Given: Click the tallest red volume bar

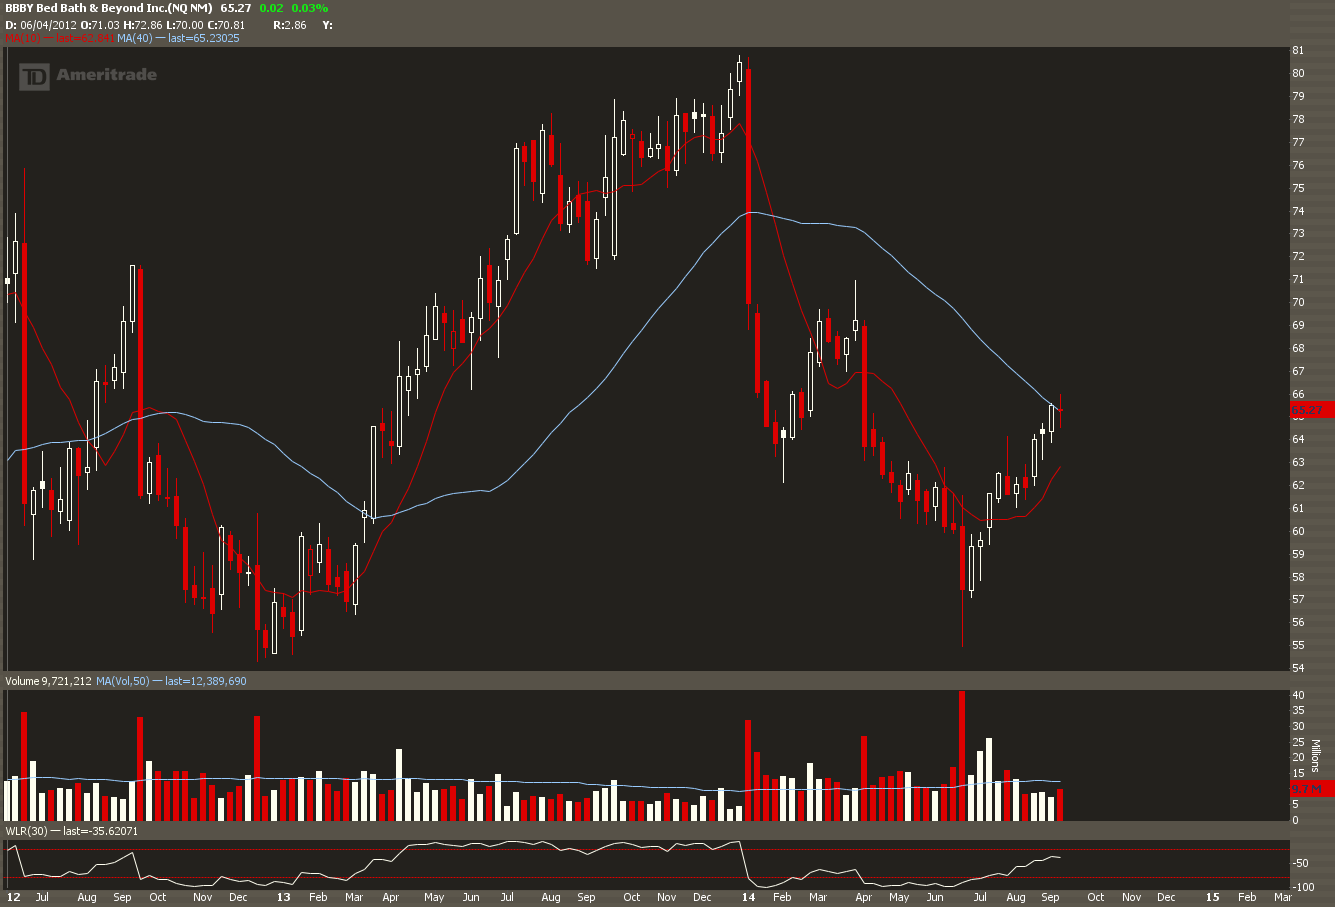Looking at the screenshot, I should tap(962, 756).
